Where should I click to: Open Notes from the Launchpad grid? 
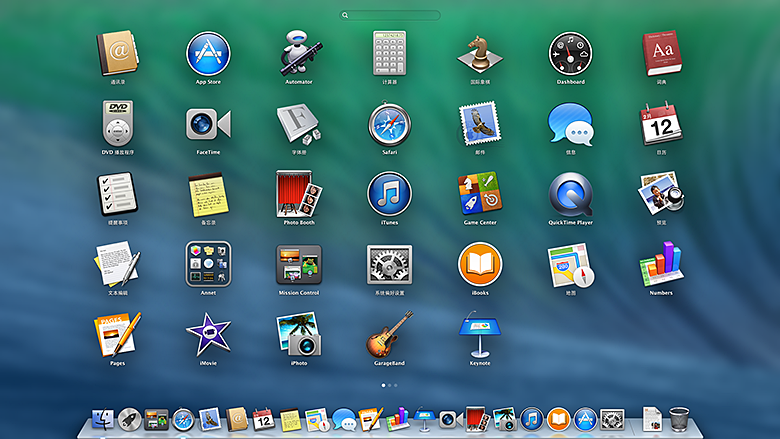208,194
